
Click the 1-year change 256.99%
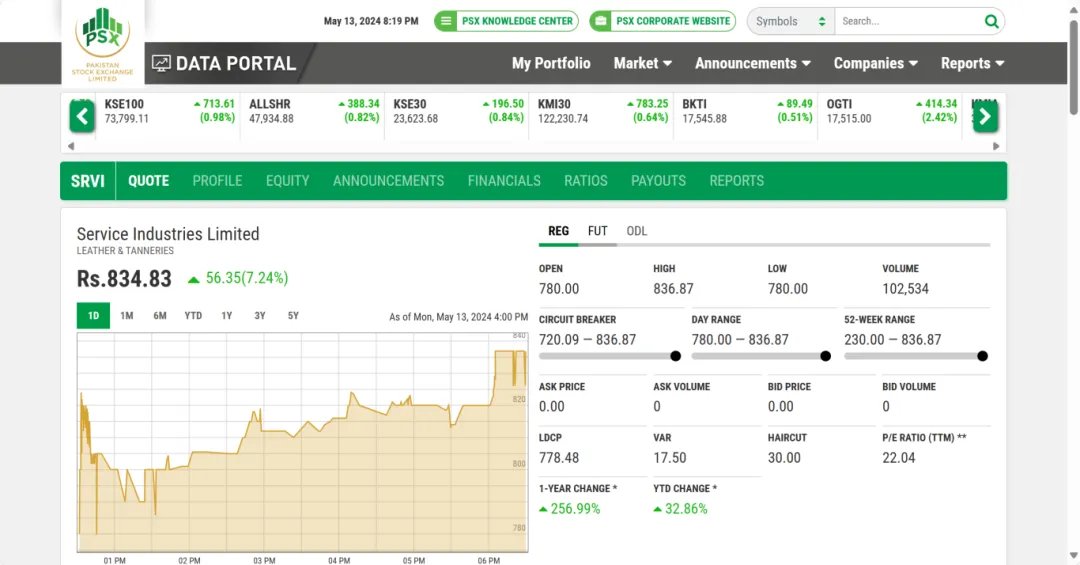570,508
